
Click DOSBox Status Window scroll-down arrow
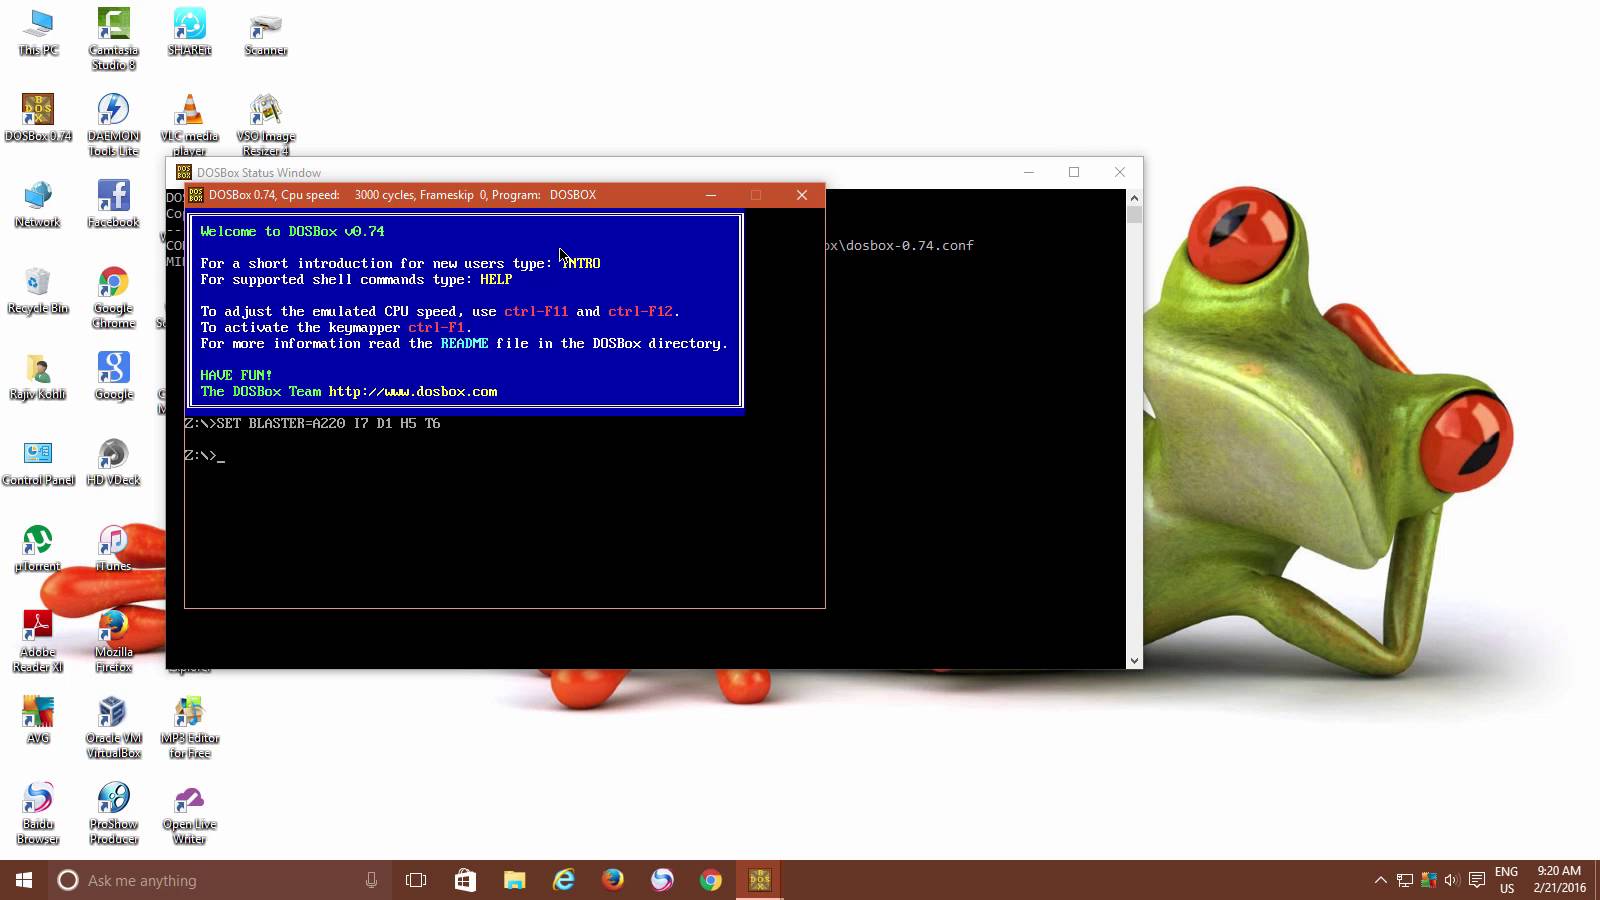coord(1134,660)
